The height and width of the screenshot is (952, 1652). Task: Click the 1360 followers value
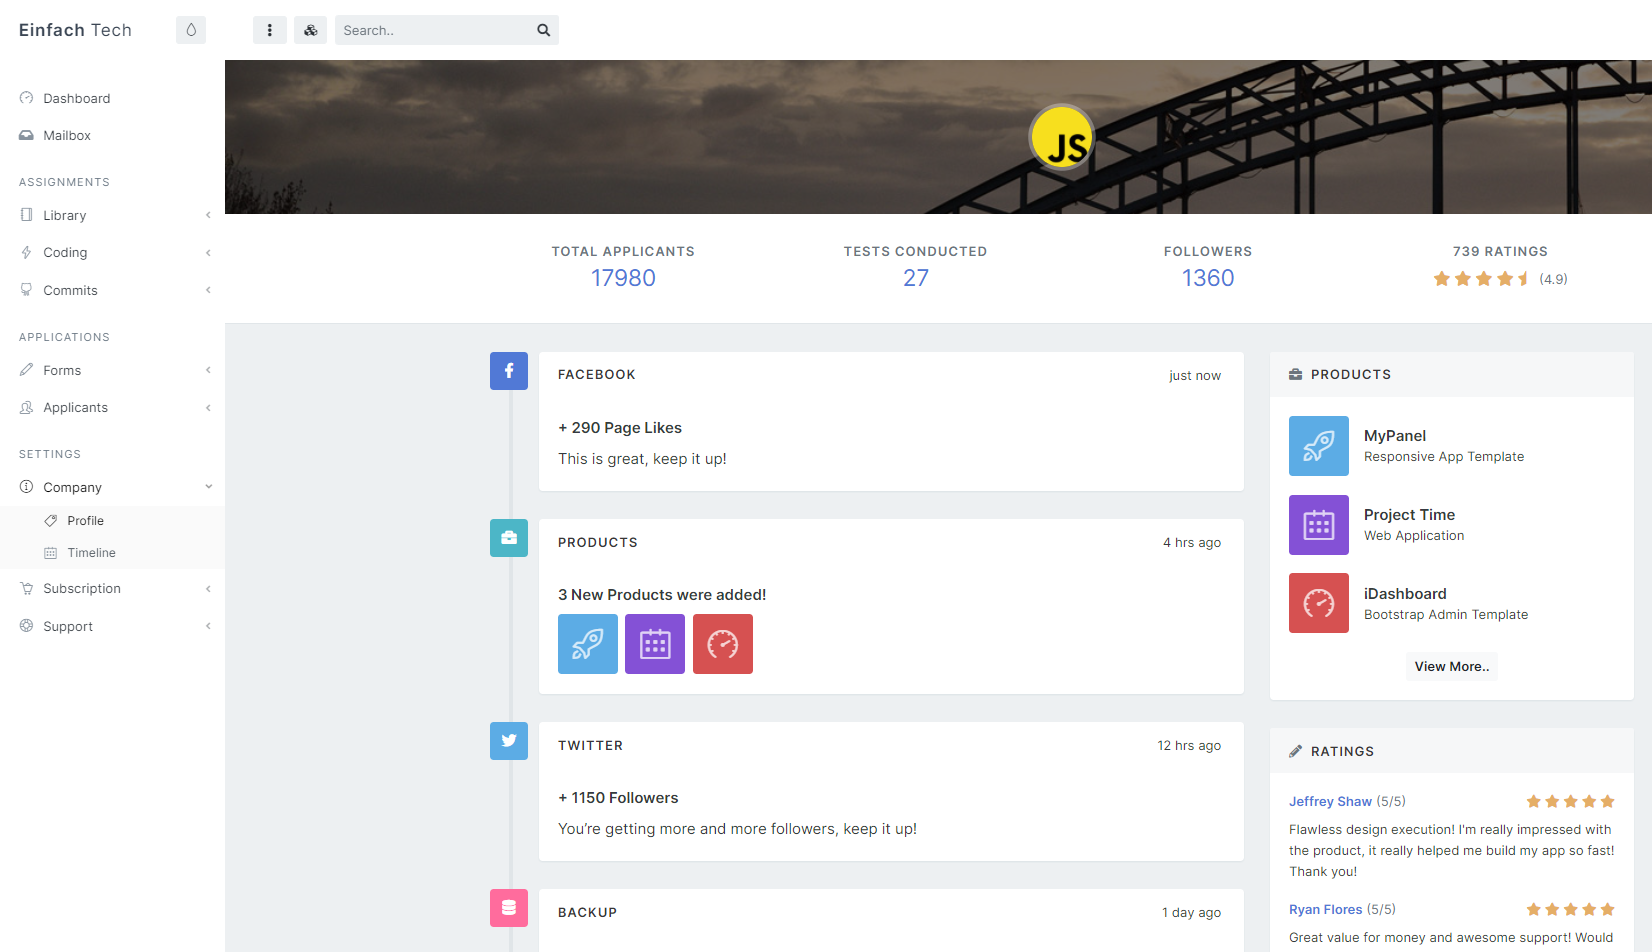[x=1208, y=278]
